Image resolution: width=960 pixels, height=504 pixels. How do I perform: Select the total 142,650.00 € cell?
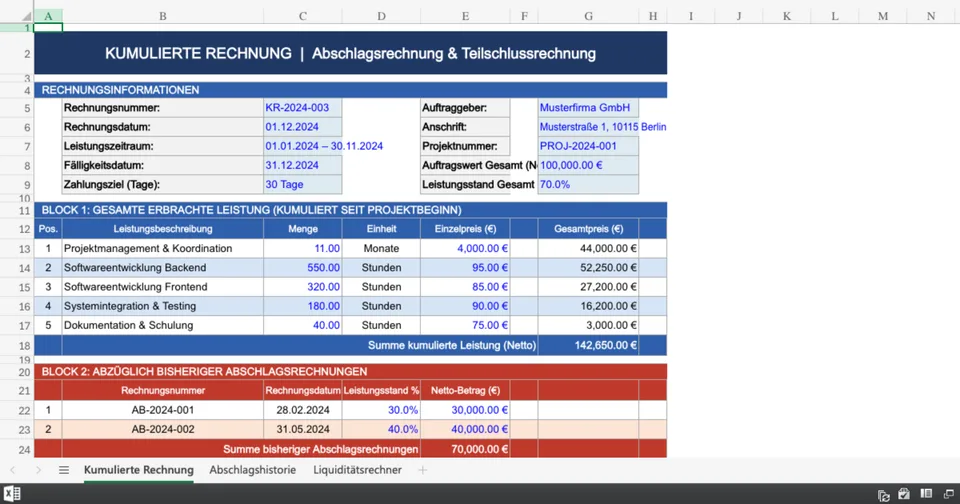588,345
